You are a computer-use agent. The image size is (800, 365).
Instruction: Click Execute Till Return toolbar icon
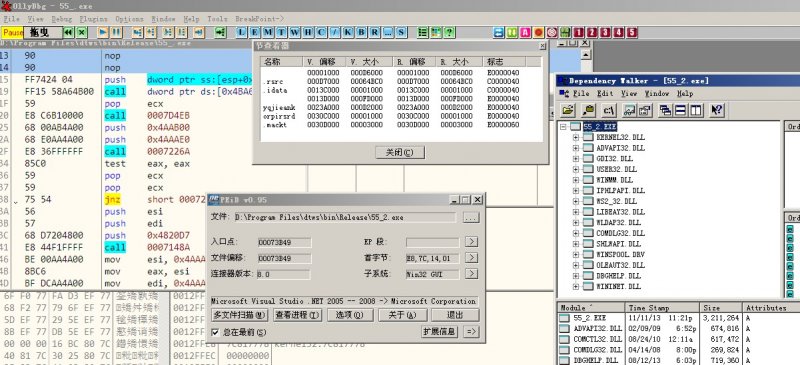(198, 33)
